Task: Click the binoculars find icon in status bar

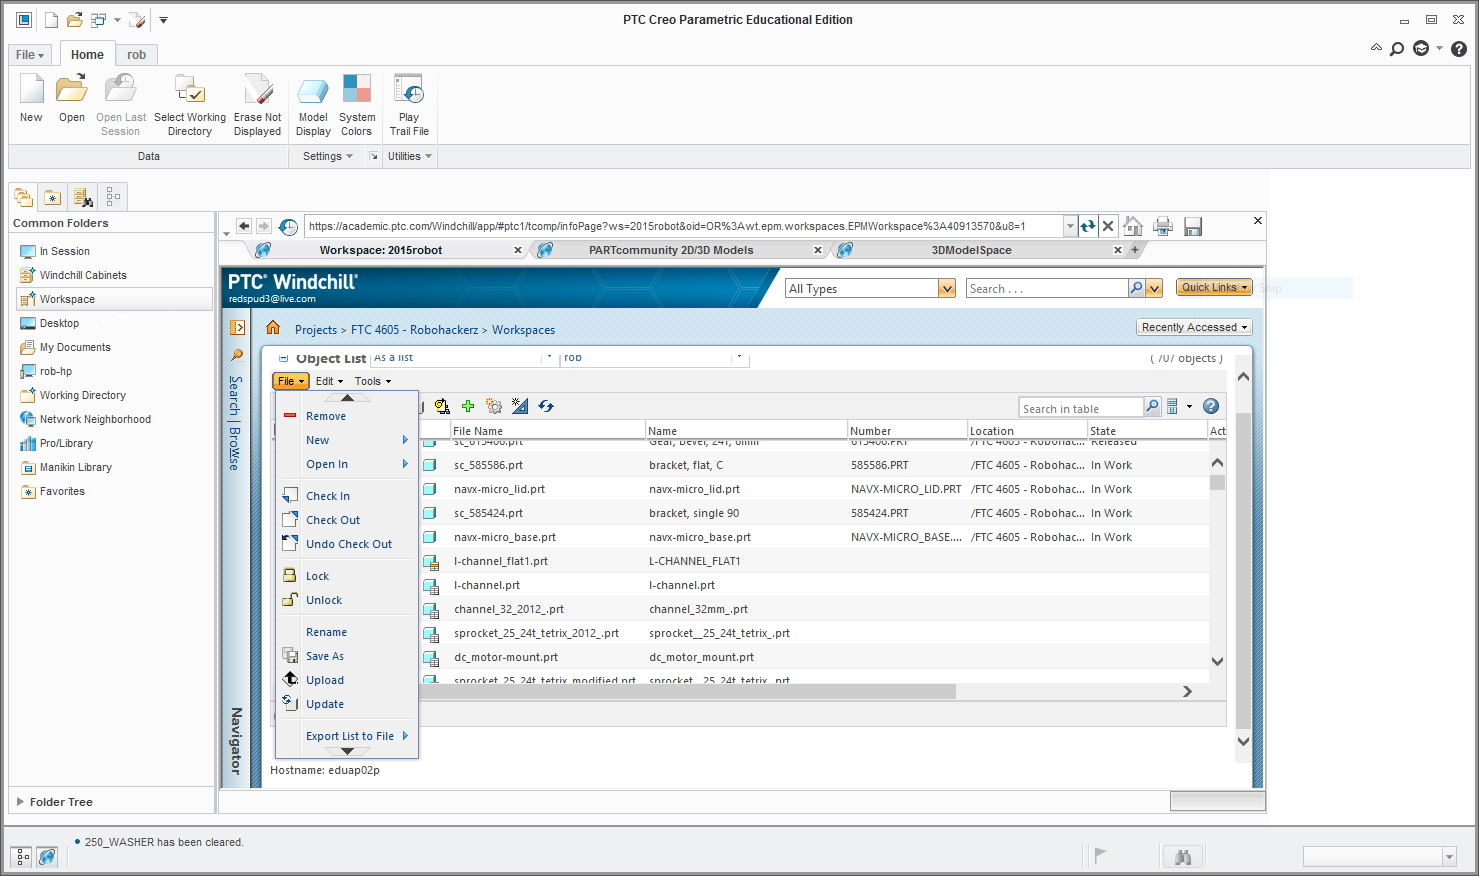Action: coord(1183,856)
